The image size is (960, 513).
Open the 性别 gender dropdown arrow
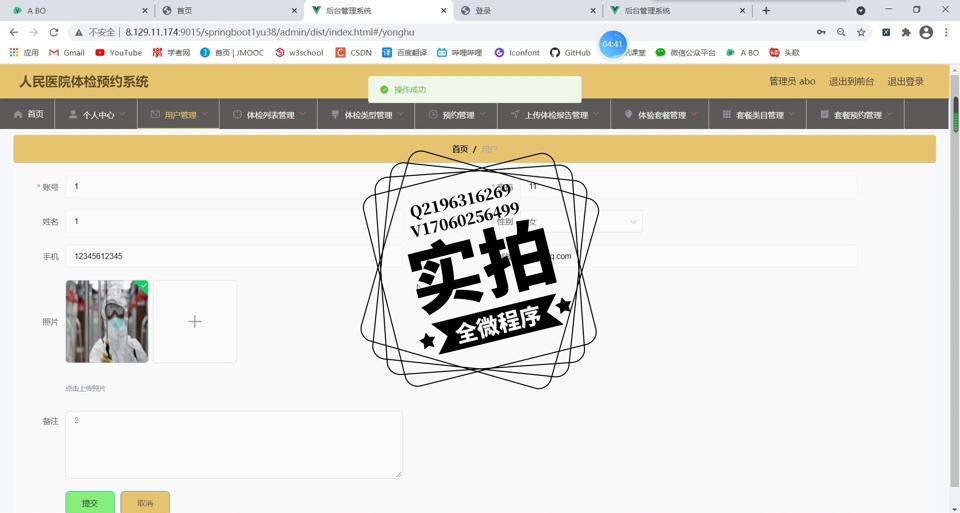633,222
